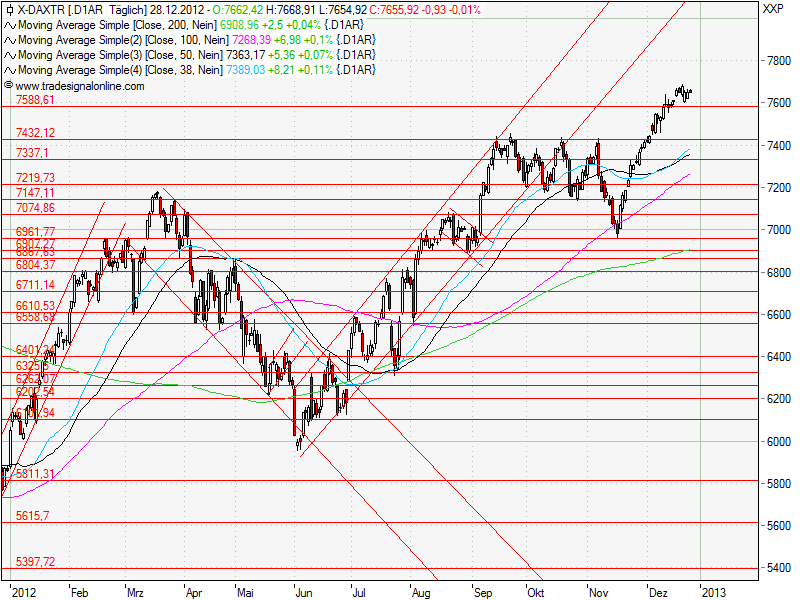Click the Apr label on the time axis
This screenshot has height=600, width=800.
[194, 592]
